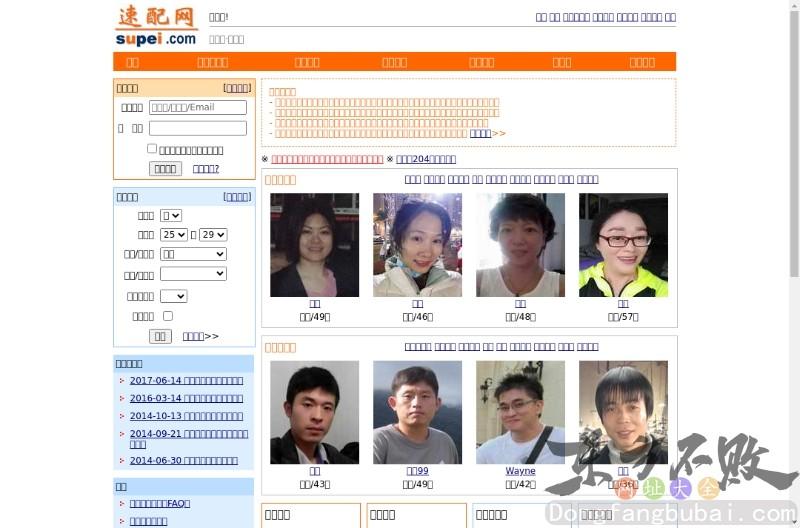Viewport: 800px width, 528px height.
Task: Open profile photo of woman wearing glasses
Action: (622, 245)
